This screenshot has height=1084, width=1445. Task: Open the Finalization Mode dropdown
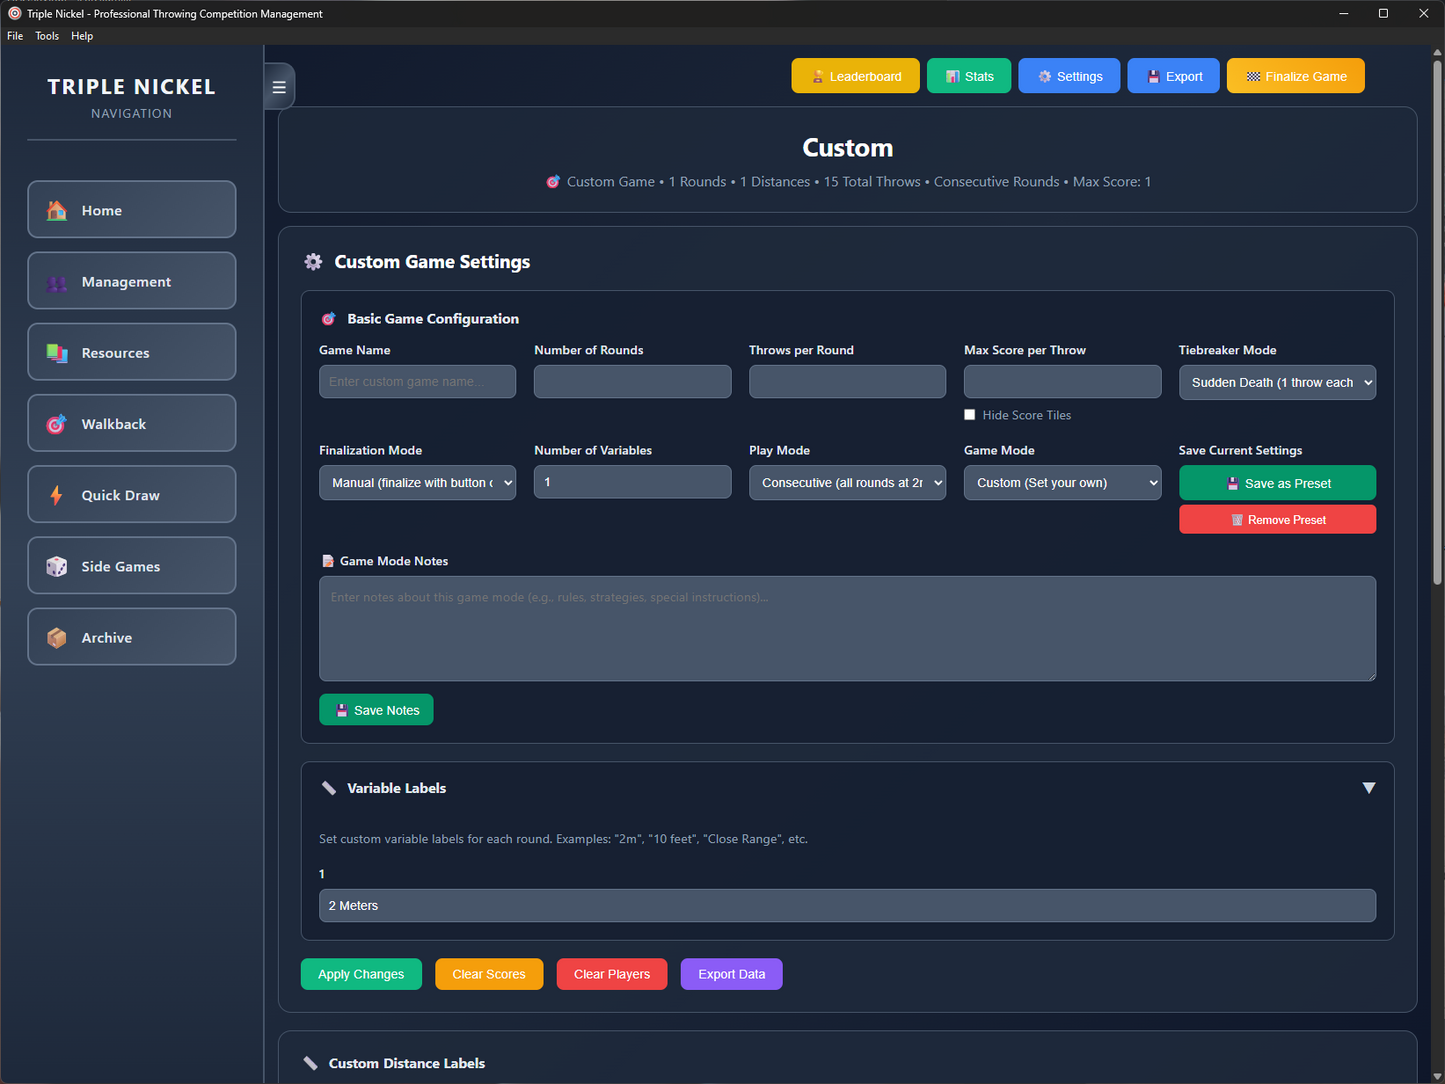click(417, 483)
